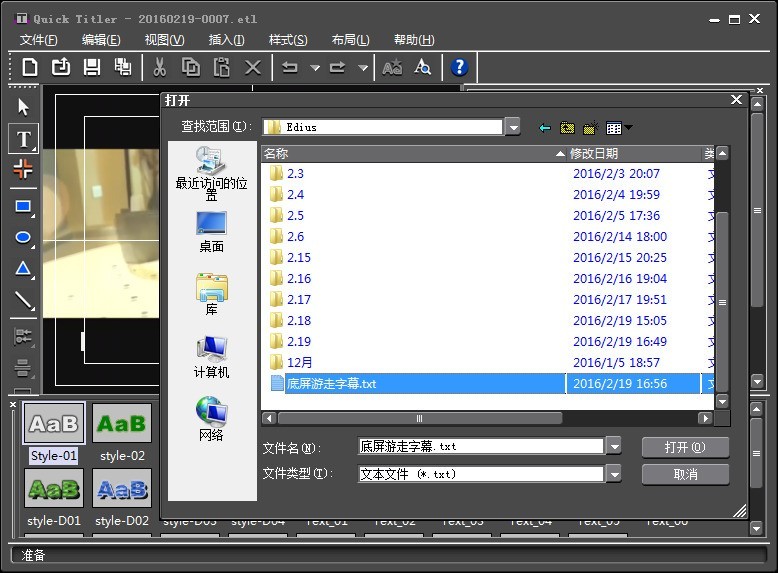This screenshot has height=573, width=778.
Task: Select the style-02 green text thumbnail
Action: click(x=122, y=424)
